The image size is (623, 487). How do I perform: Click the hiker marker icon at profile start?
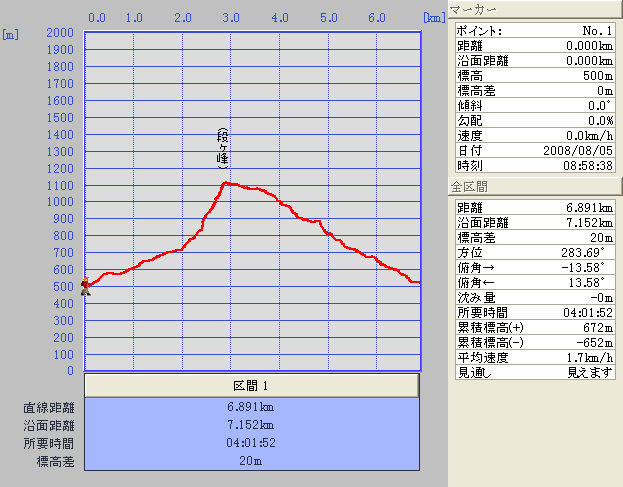(x=86, y=286)
